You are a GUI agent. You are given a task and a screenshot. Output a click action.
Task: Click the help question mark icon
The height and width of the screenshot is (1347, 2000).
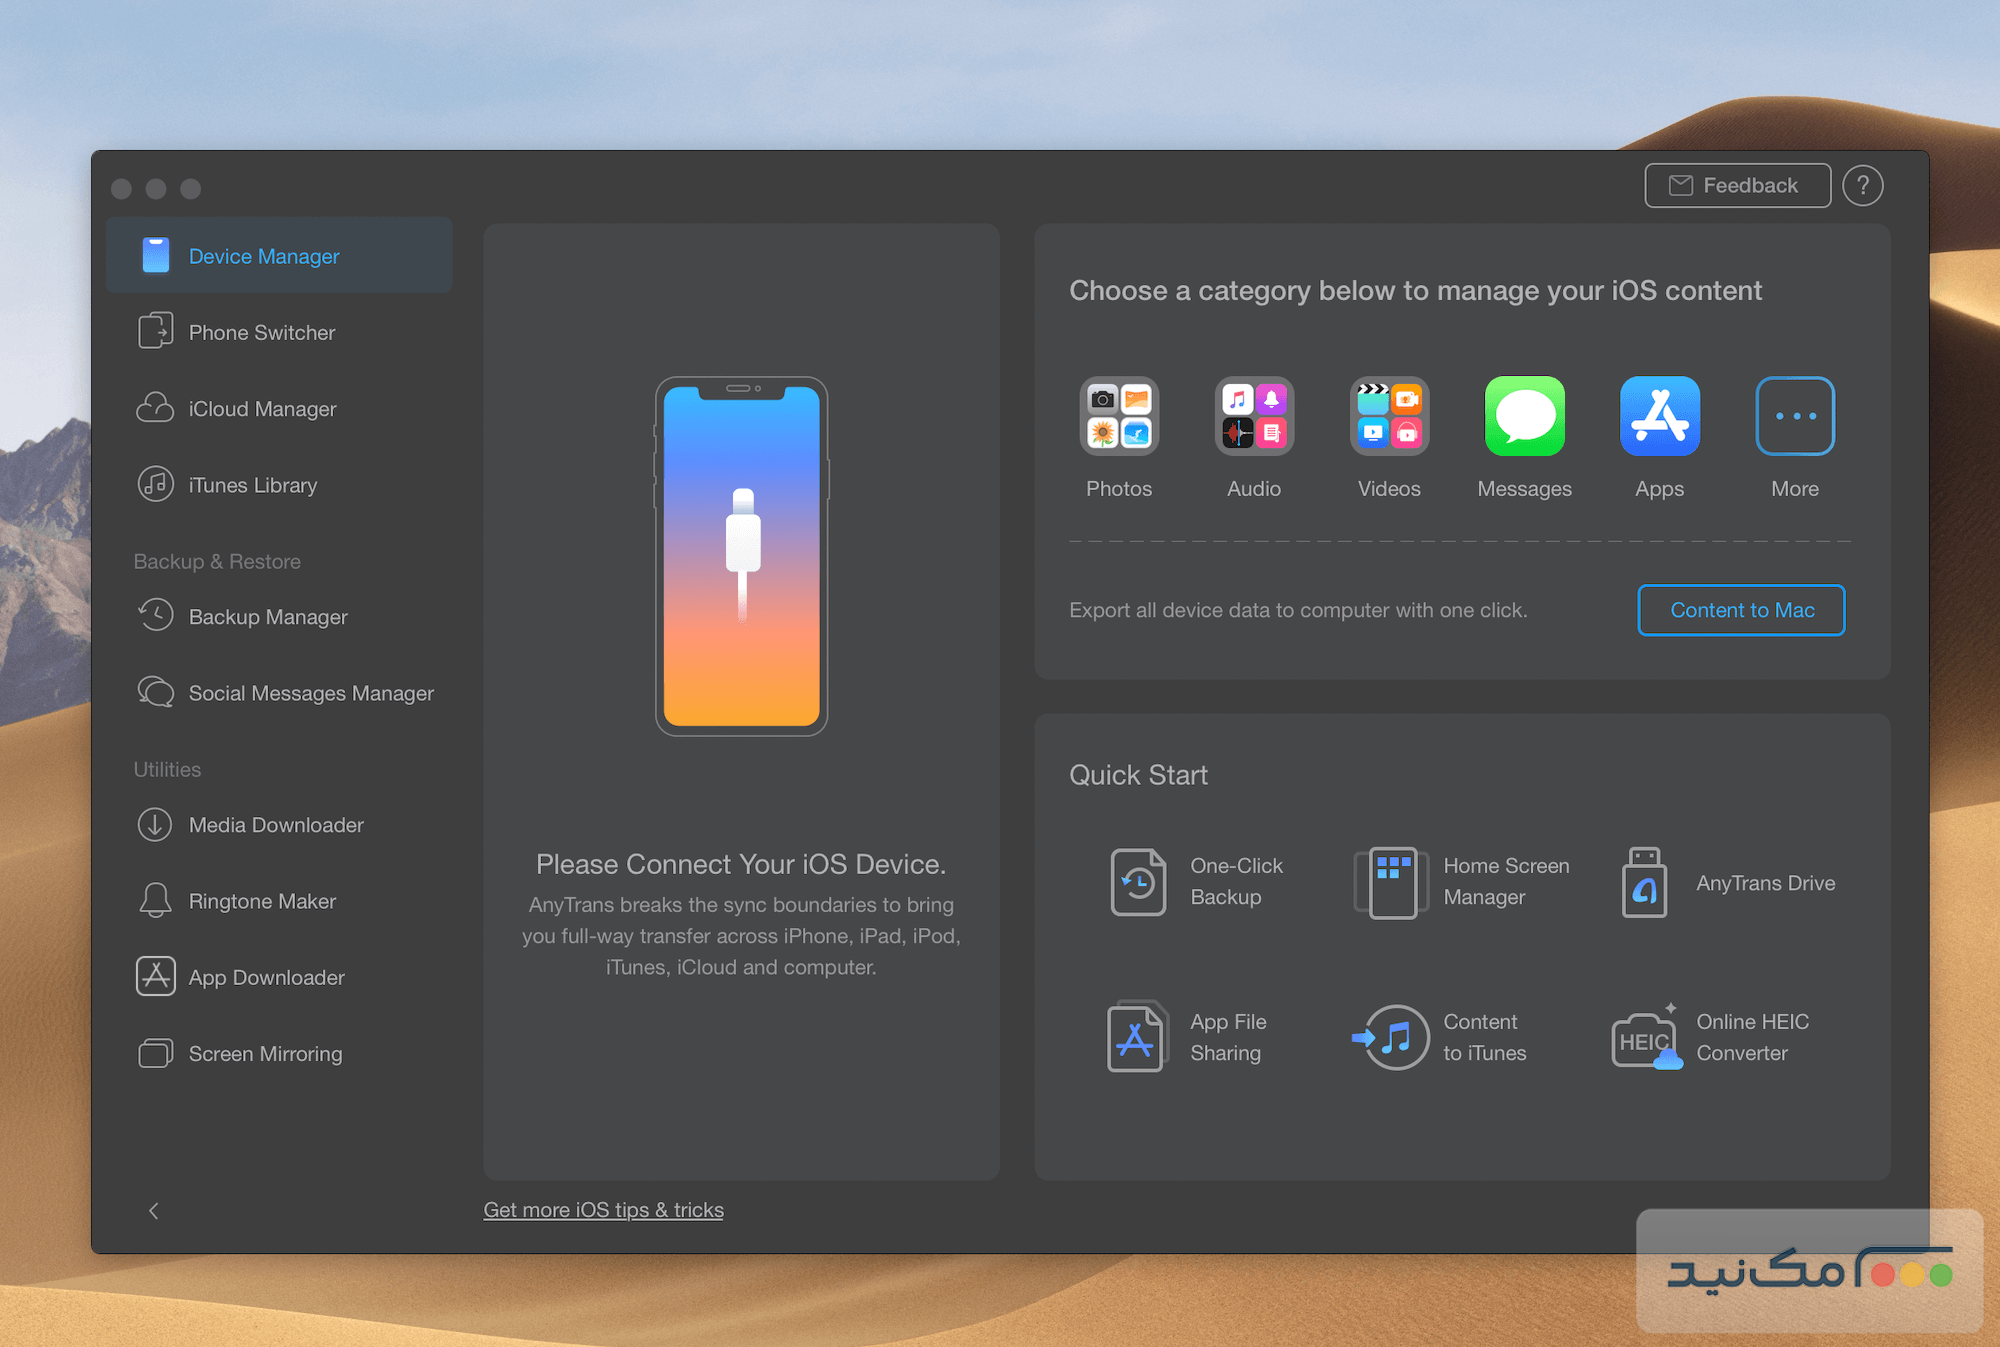[x=1862, y=186]
